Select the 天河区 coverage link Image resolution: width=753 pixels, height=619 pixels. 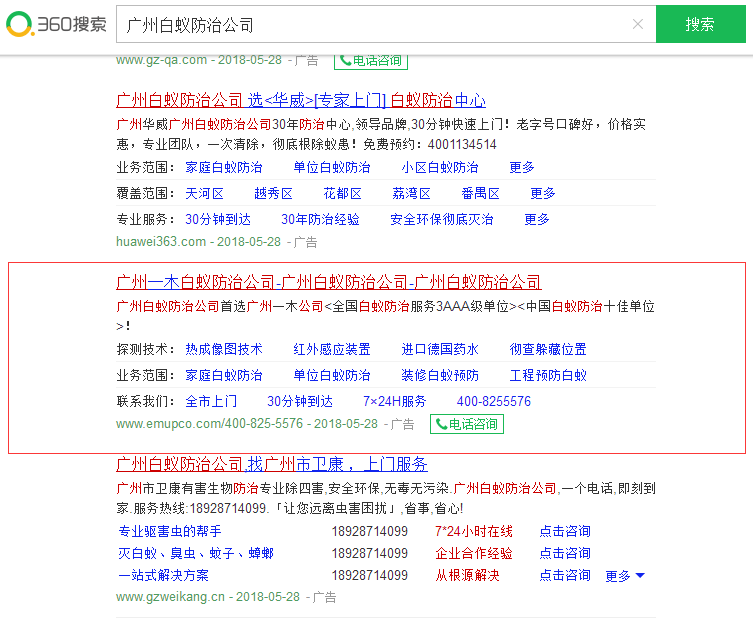pyautogui.click(x=204, y=193)
